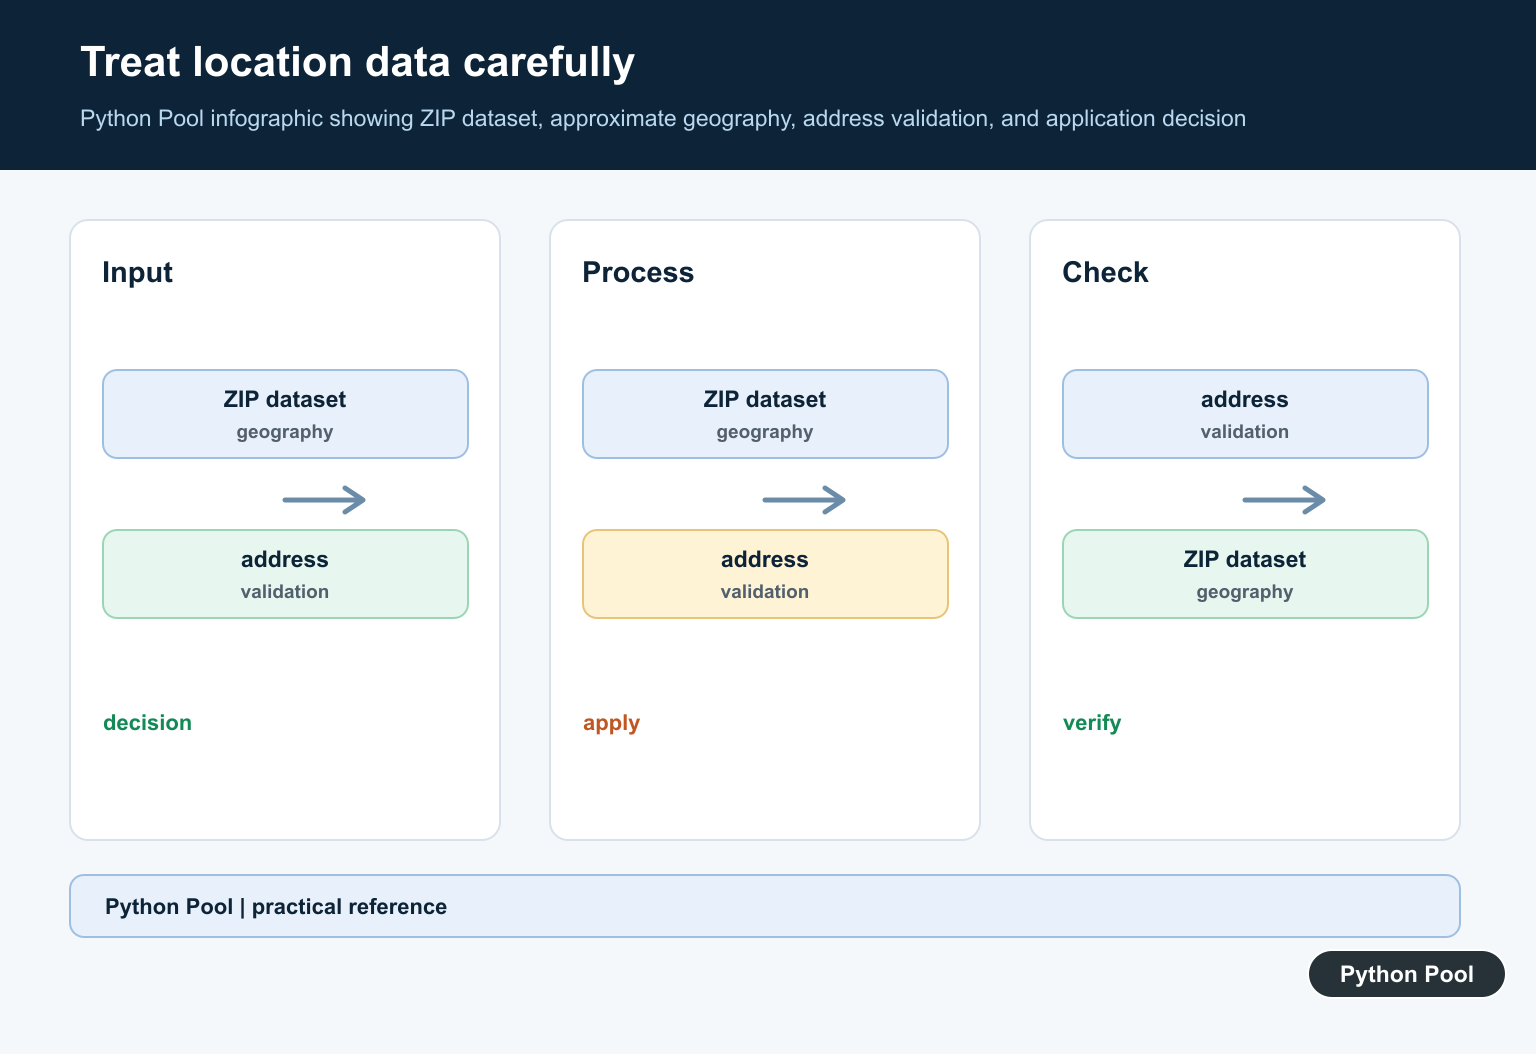The image size is (1536, 1054).
Task: Click ZIP dataset box in Input card
Action: tap(285, 414)
